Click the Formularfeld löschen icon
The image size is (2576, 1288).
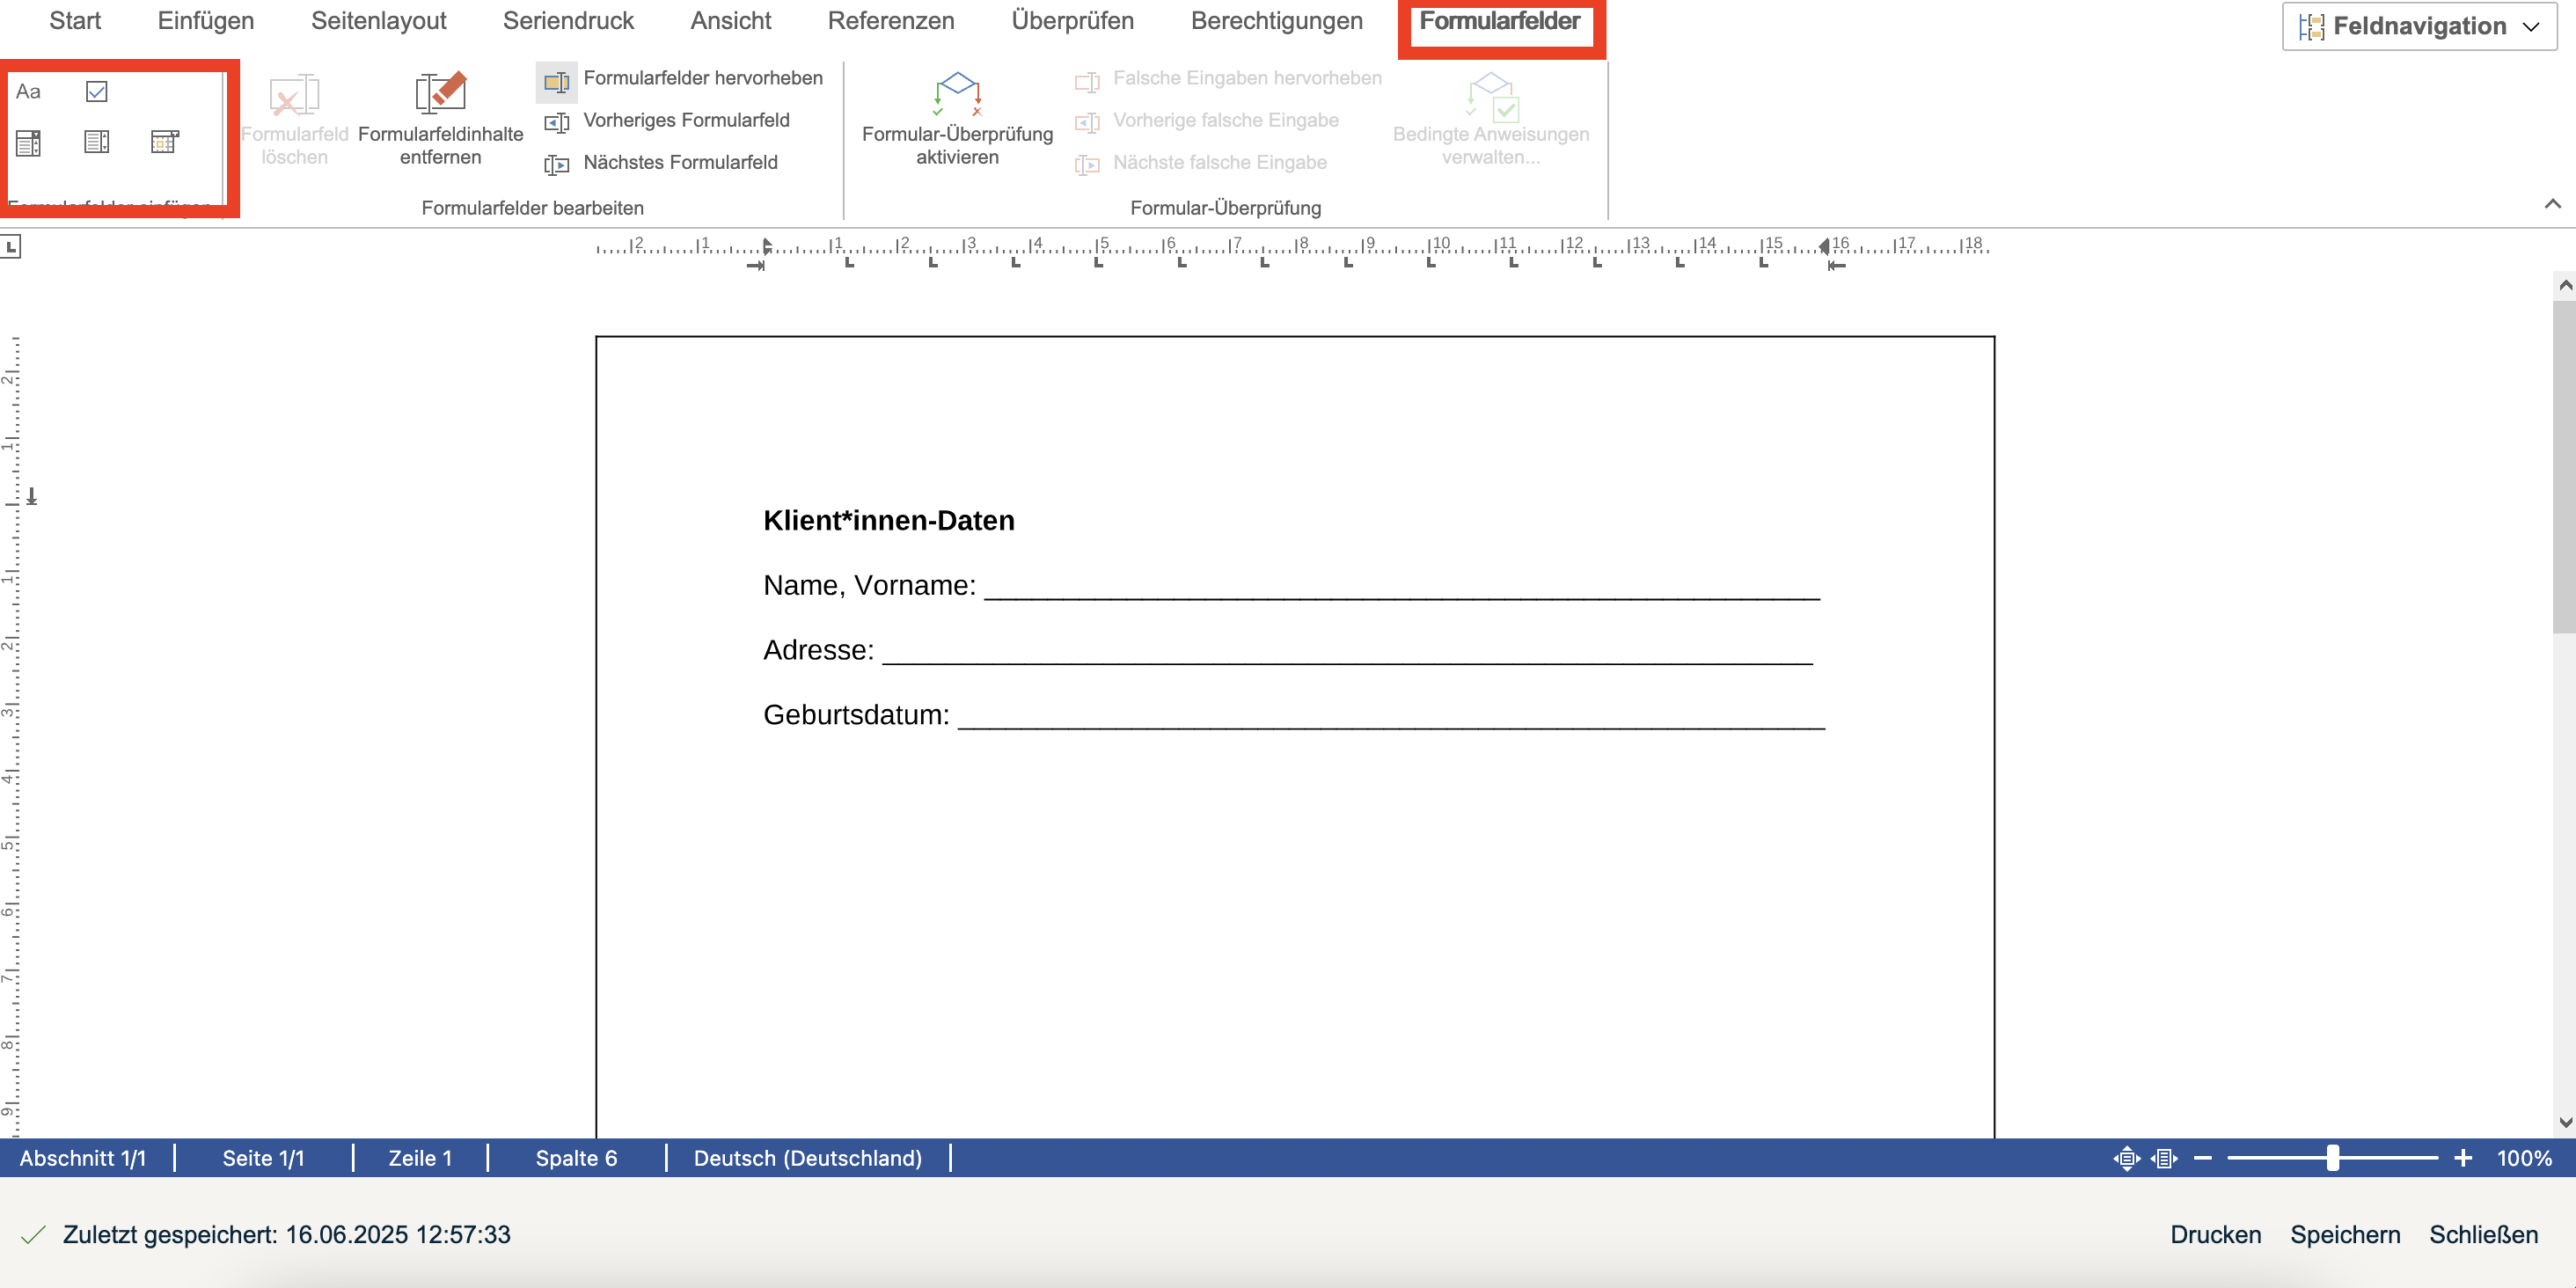[x=294, y=96]
